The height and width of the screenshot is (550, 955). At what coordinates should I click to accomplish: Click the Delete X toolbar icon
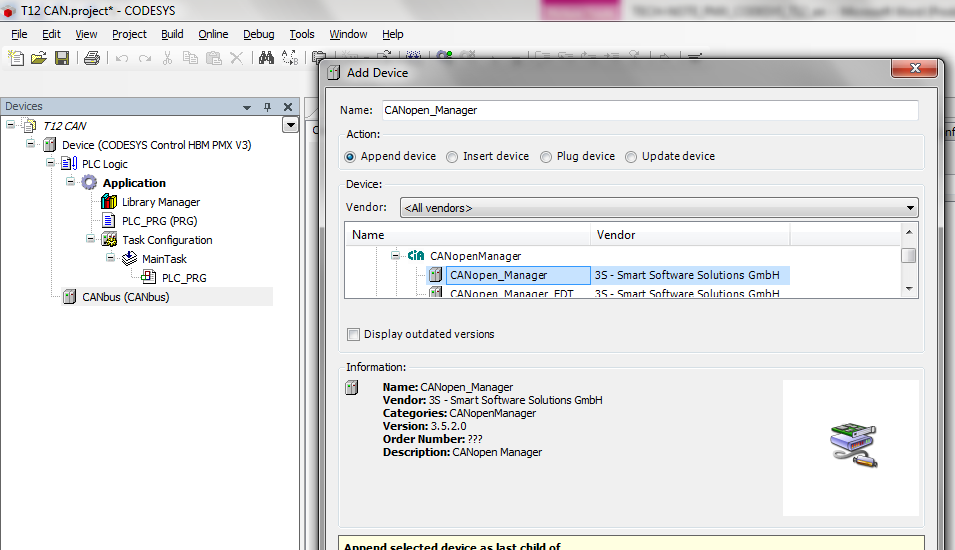(236, 58)
